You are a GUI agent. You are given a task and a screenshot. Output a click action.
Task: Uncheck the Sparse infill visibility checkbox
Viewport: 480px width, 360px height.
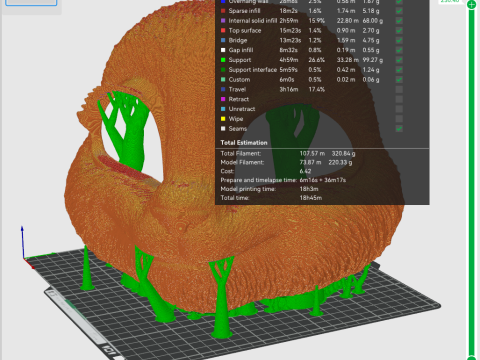399,11
